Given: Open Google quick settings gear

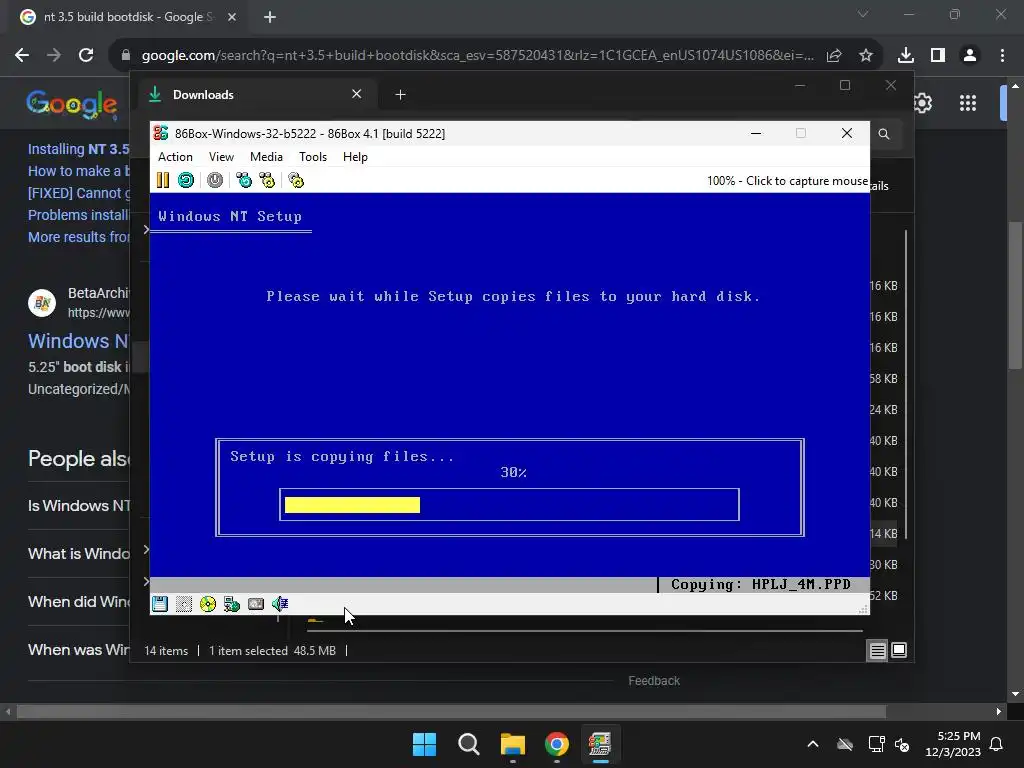Looking at the screenshot, I should (922, 103).
